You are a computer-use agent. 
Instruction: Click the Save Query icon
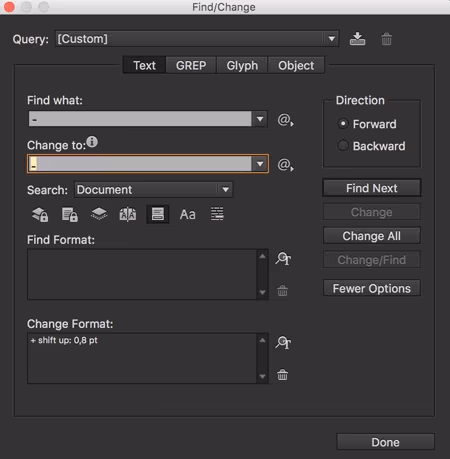pyautogui.click(x=357, y=39)
